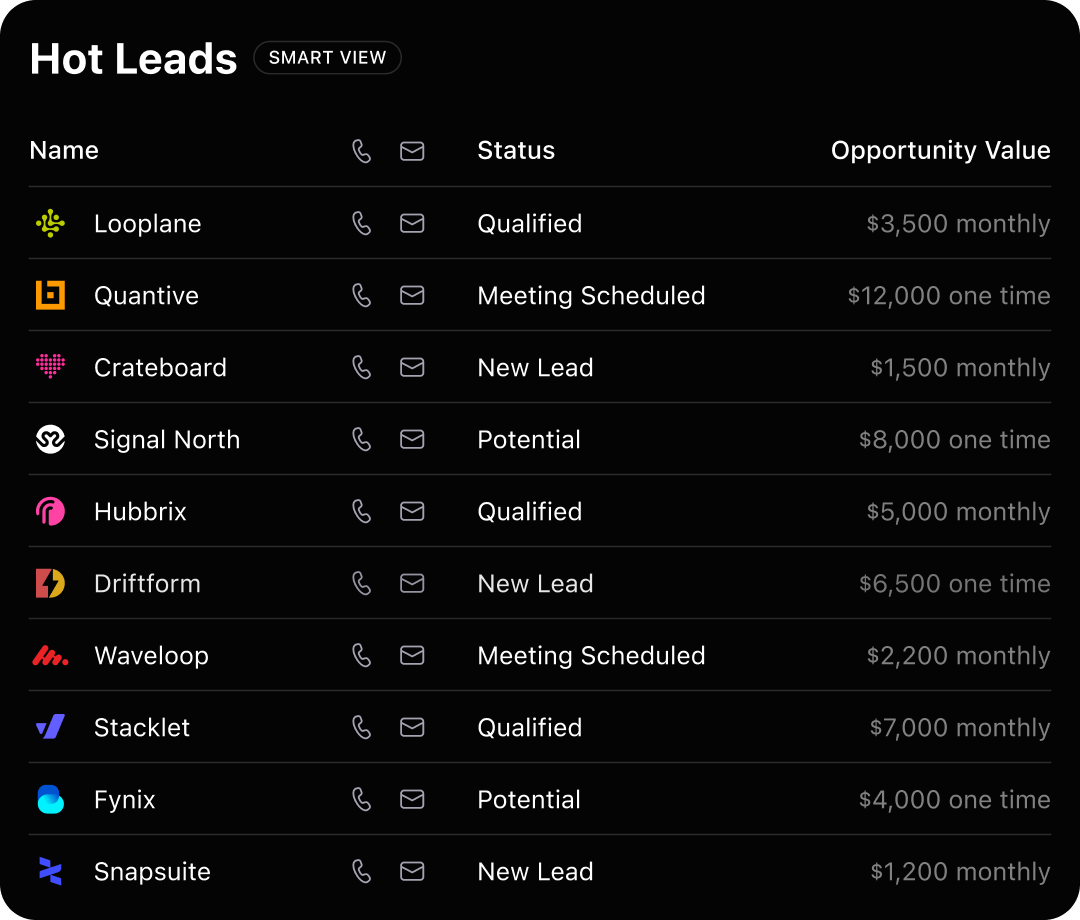Email Signal North using envelope icon
This screenshot has width=1080, height=920.
412,440
